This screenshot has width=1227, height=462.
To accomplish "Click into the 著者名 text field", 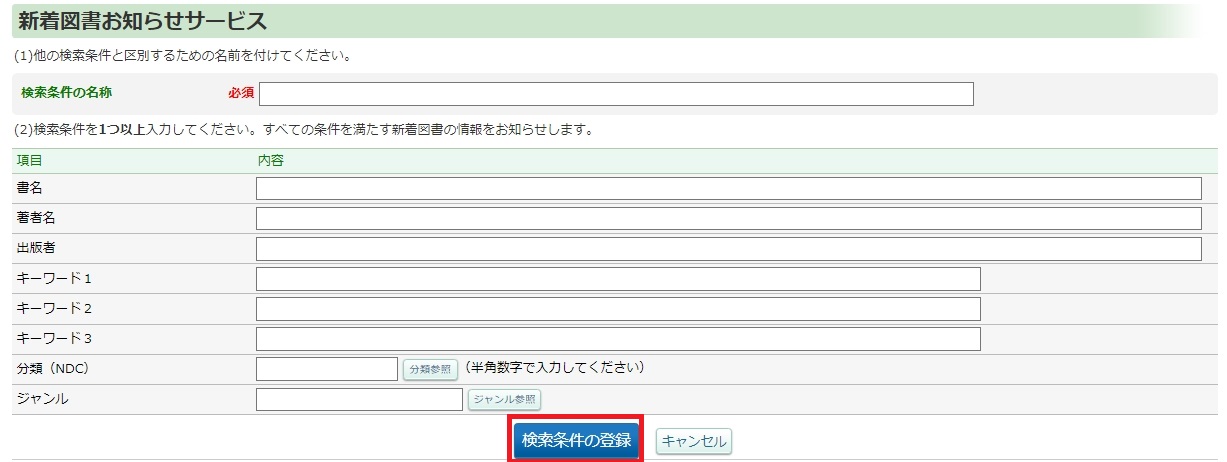I will 728,219.
